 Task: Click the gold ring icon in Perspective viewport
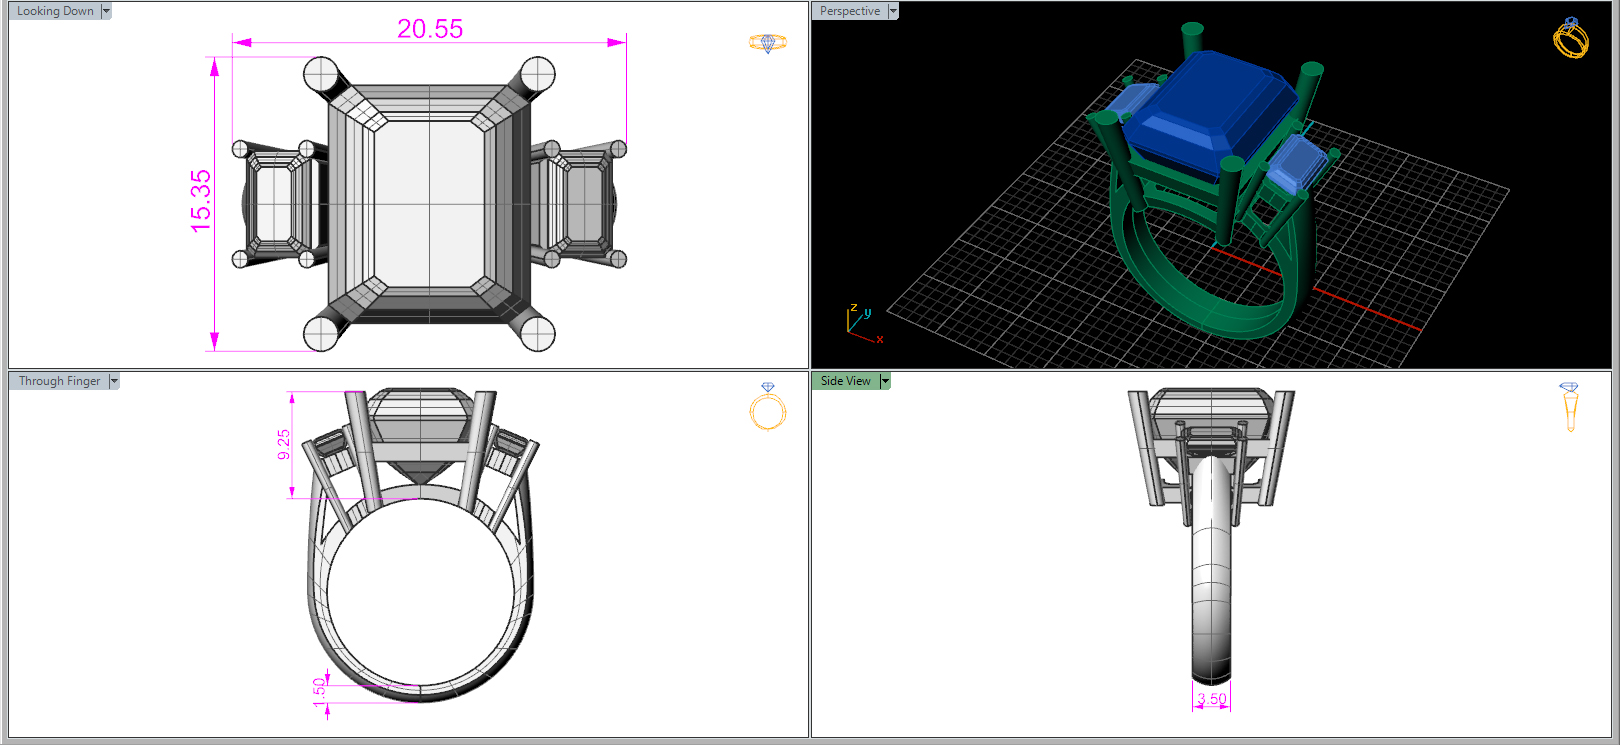click(x=1570, y=38)
